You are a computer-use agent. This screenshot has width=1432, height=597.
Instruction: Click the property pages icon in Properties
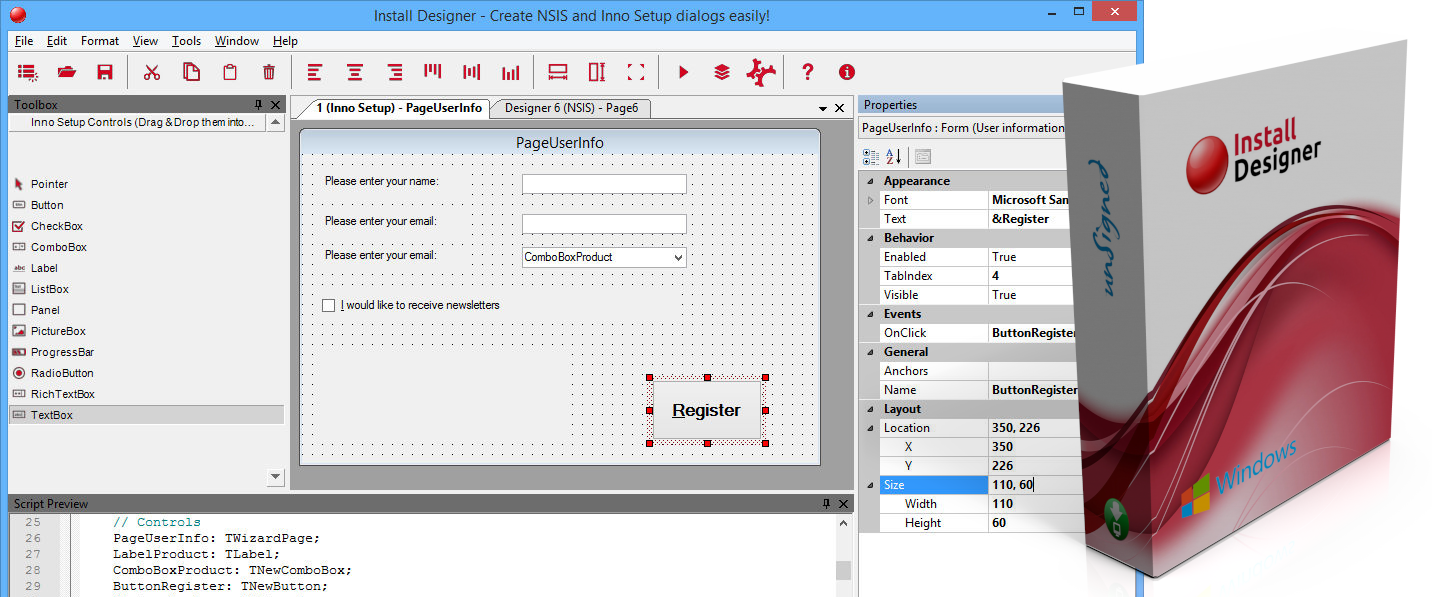(x=922, y=156)
